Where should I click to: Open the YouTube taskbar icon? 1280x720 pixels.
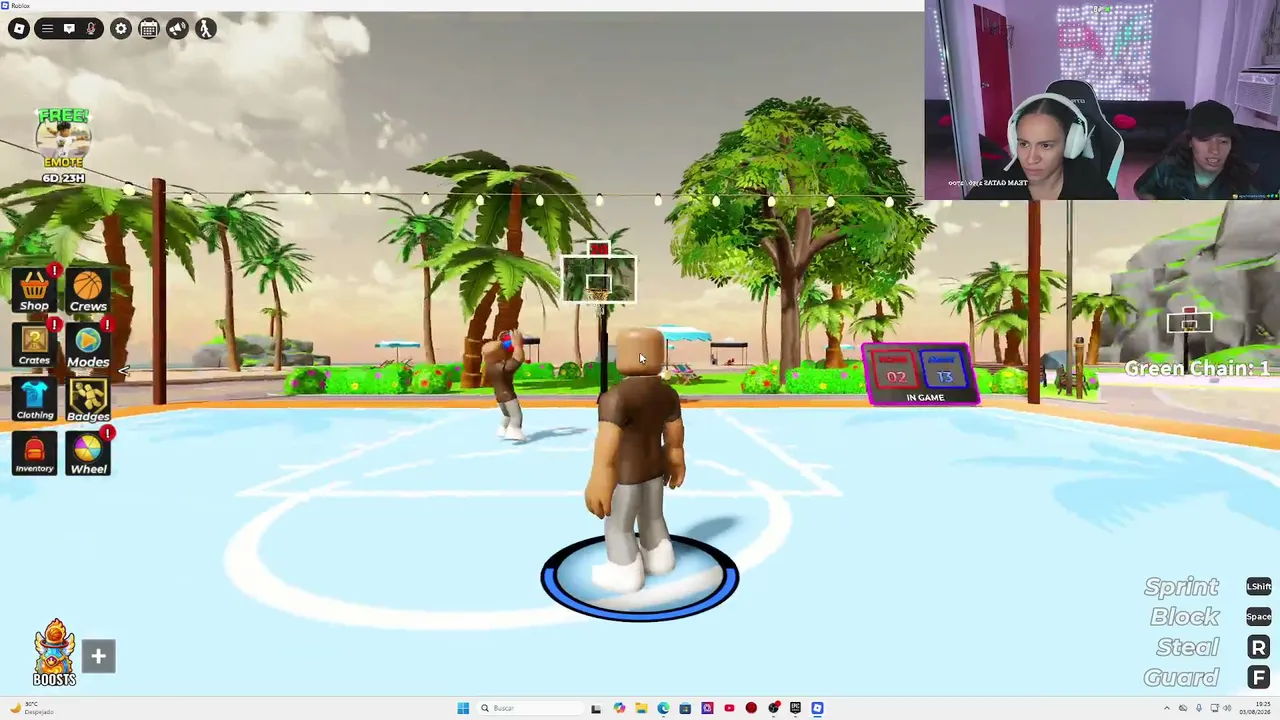729,708
